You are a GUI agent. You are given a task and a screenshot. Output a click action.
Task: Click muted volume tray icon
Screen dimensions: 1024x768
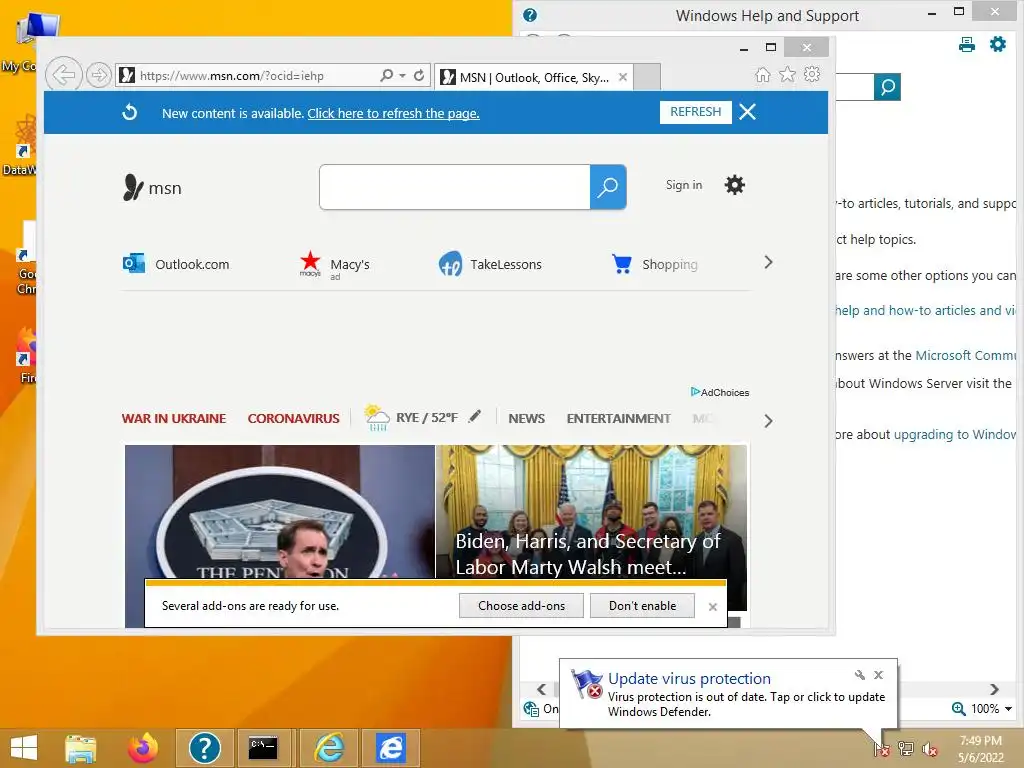tap(929, 748)
